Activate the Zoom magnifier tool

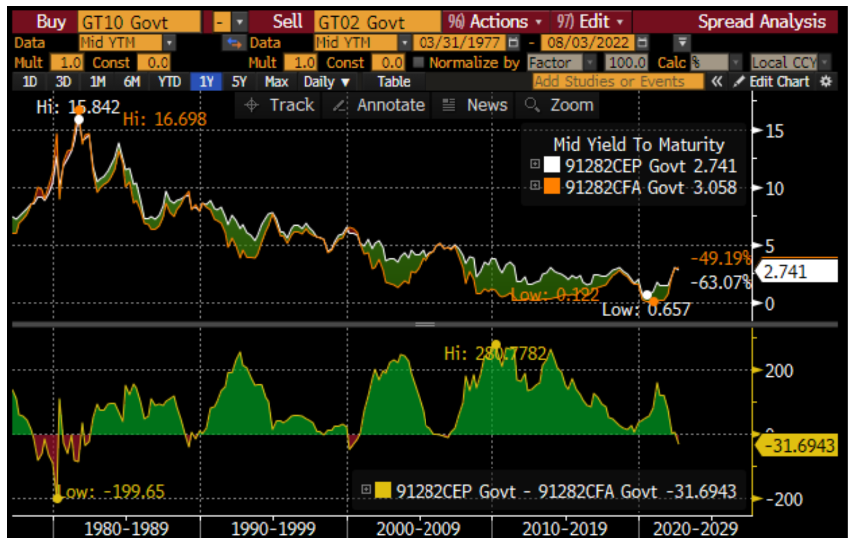pyautogui.click(x=558, y=105)
